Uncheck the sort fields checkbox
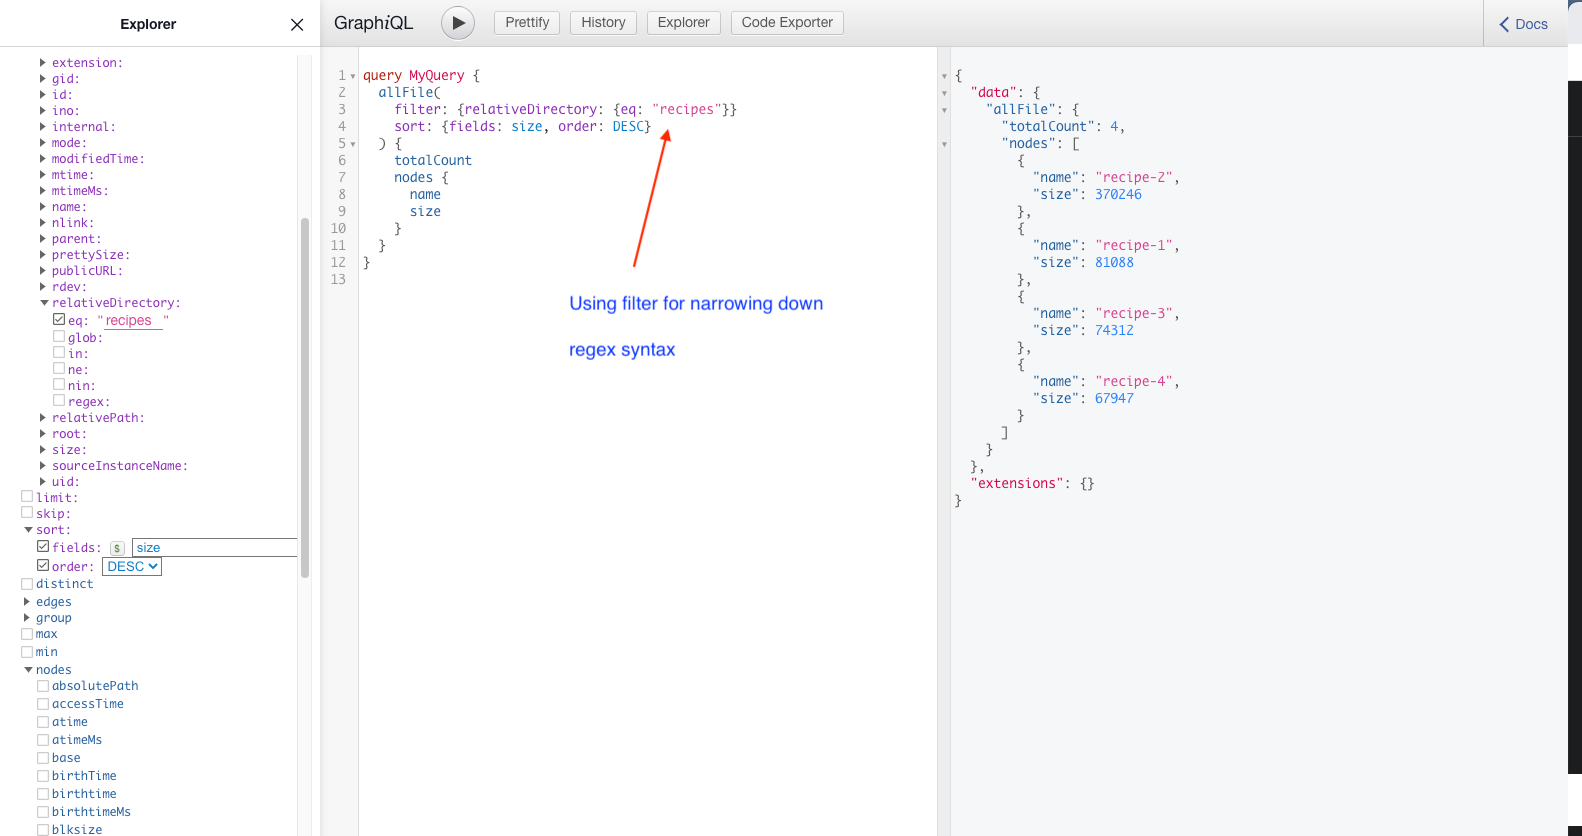1582x836 pixels. [43, 546]
